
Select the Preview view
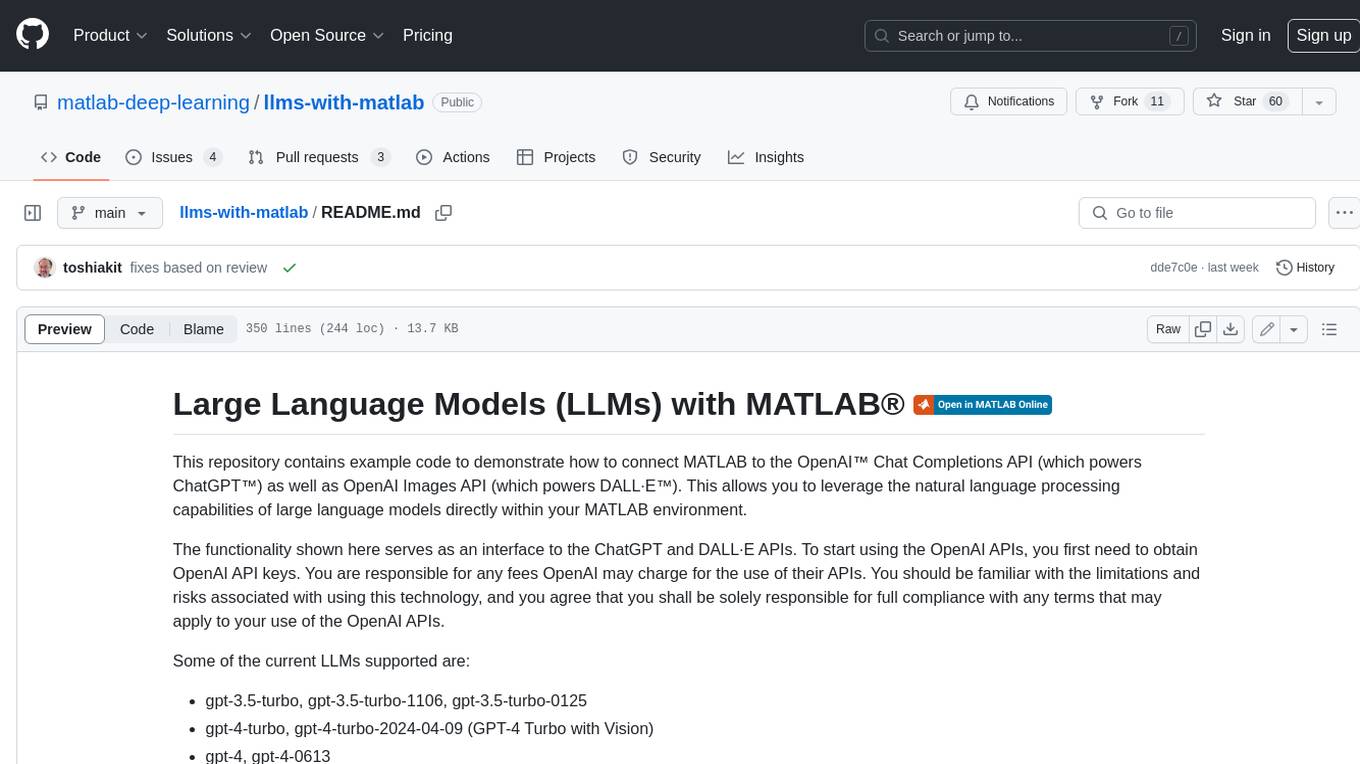pos(65,329)
